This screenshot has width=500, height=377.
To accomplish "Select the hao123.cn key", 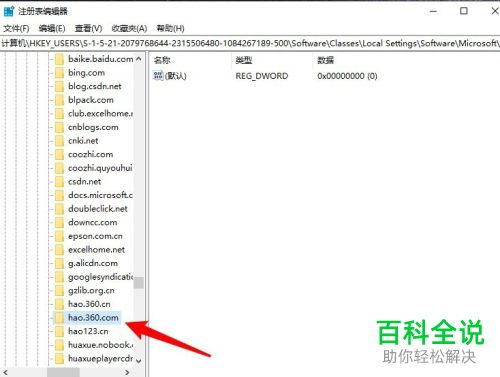I will click(x=88, y=331).
